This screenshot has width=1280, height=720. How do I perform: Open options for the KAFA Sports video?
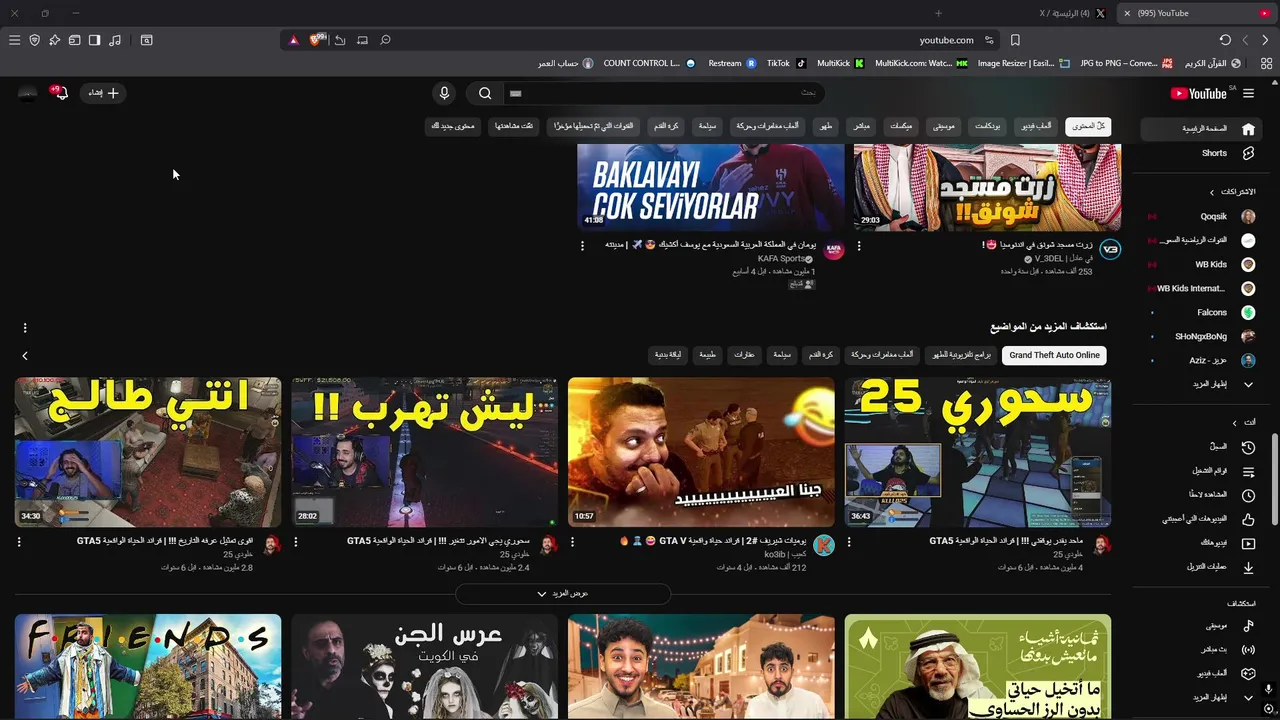(582, 245)
